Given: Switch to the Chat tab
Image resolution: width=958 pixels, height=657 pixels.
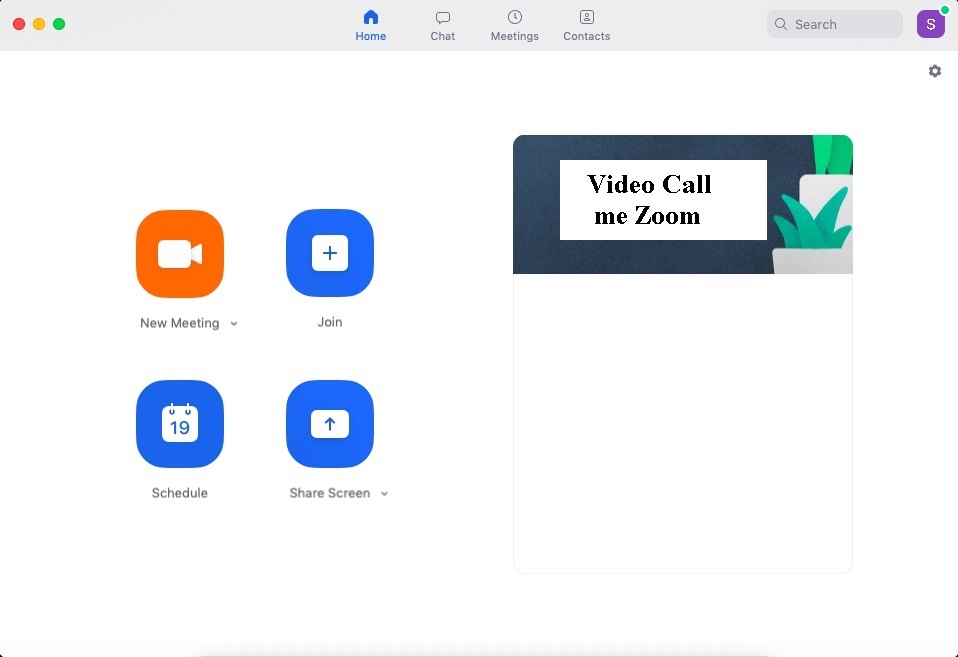Looking at the screenshot, I should [x=442, y=26].
